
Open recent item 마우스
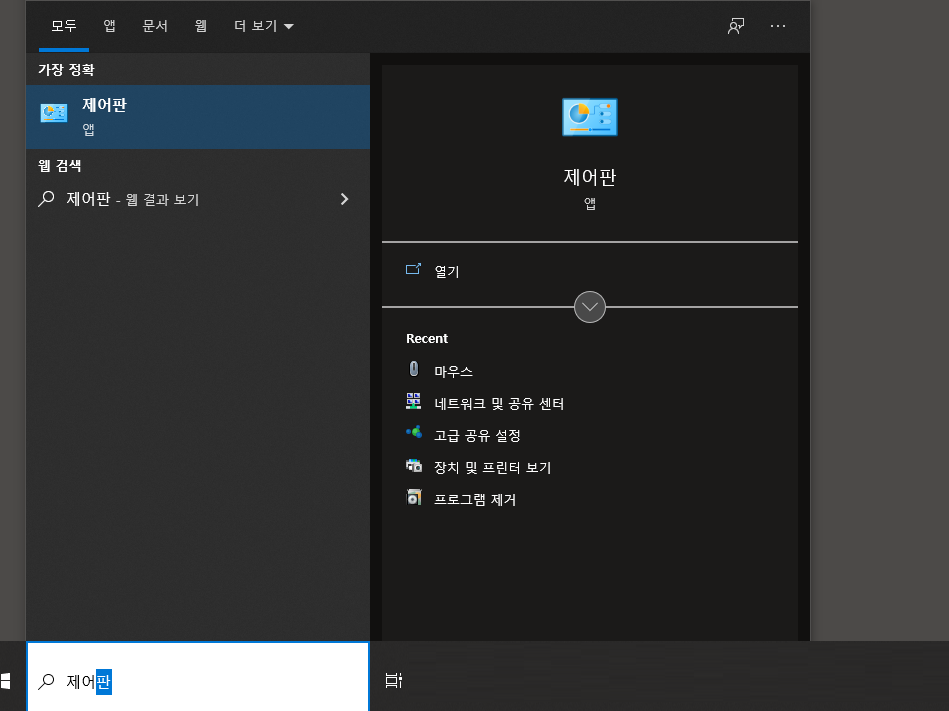pos(453,372)
